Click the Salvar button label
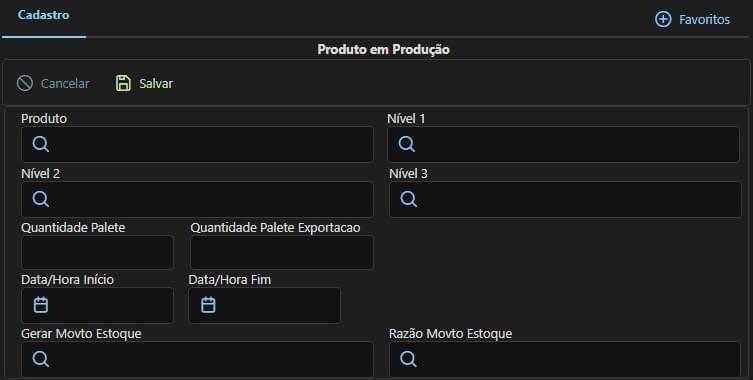Screen dimensions: 753x380 pyautogui.click(x=156, y=84)
